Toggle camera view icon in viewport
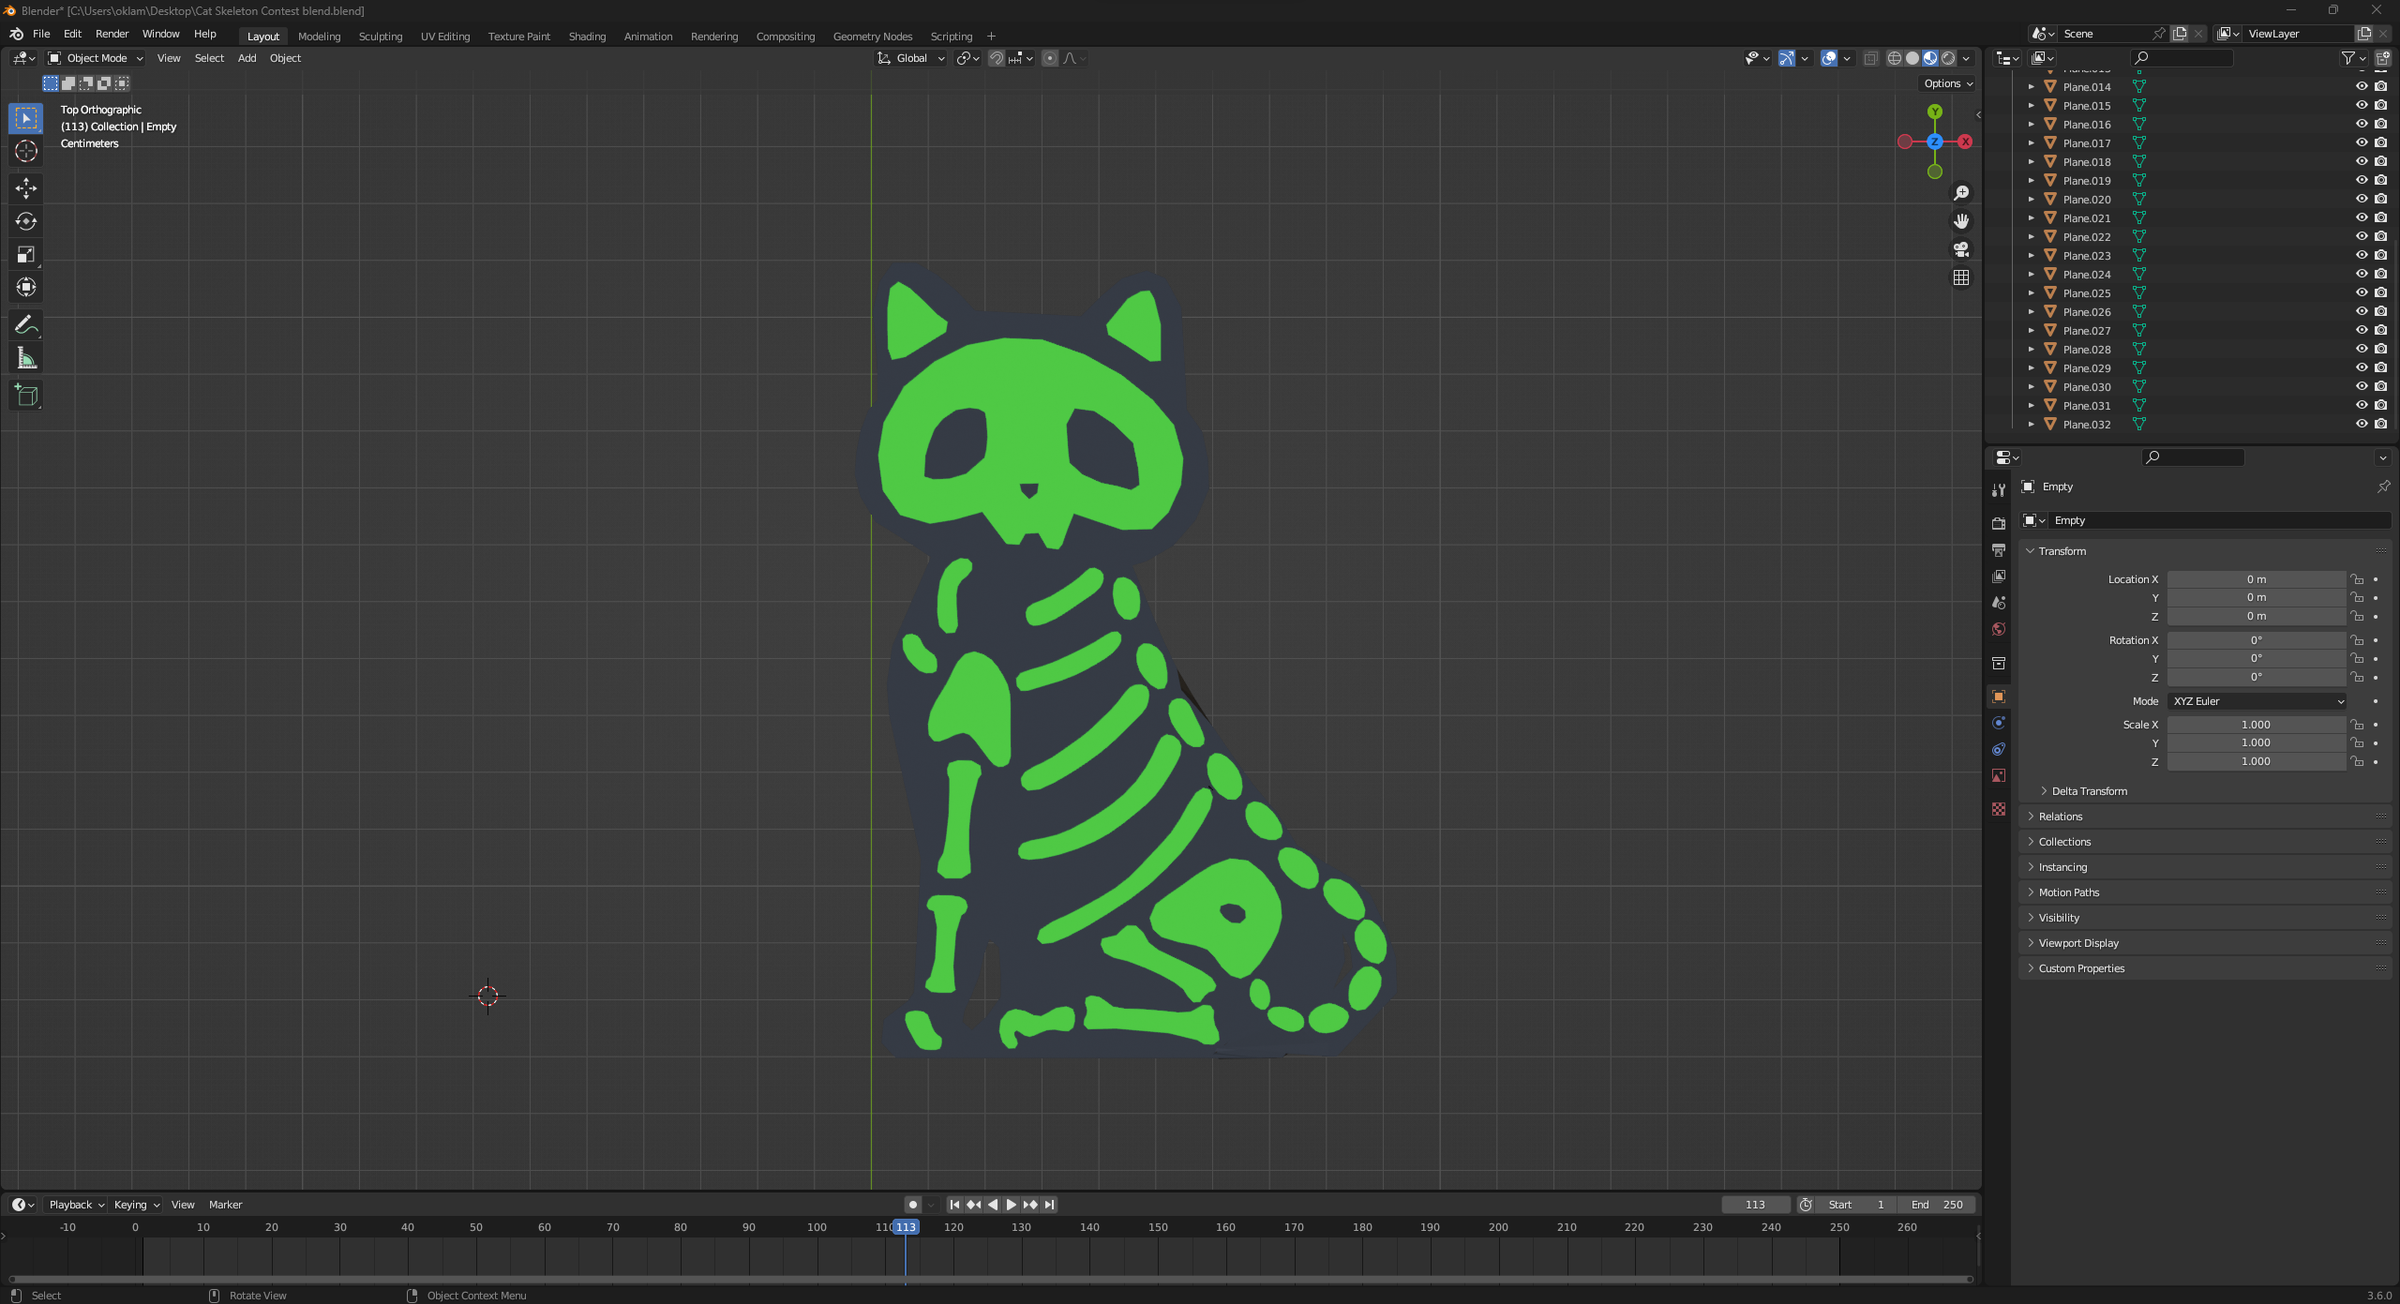The image size is (2400, 1304). [x=1961, y=249]
